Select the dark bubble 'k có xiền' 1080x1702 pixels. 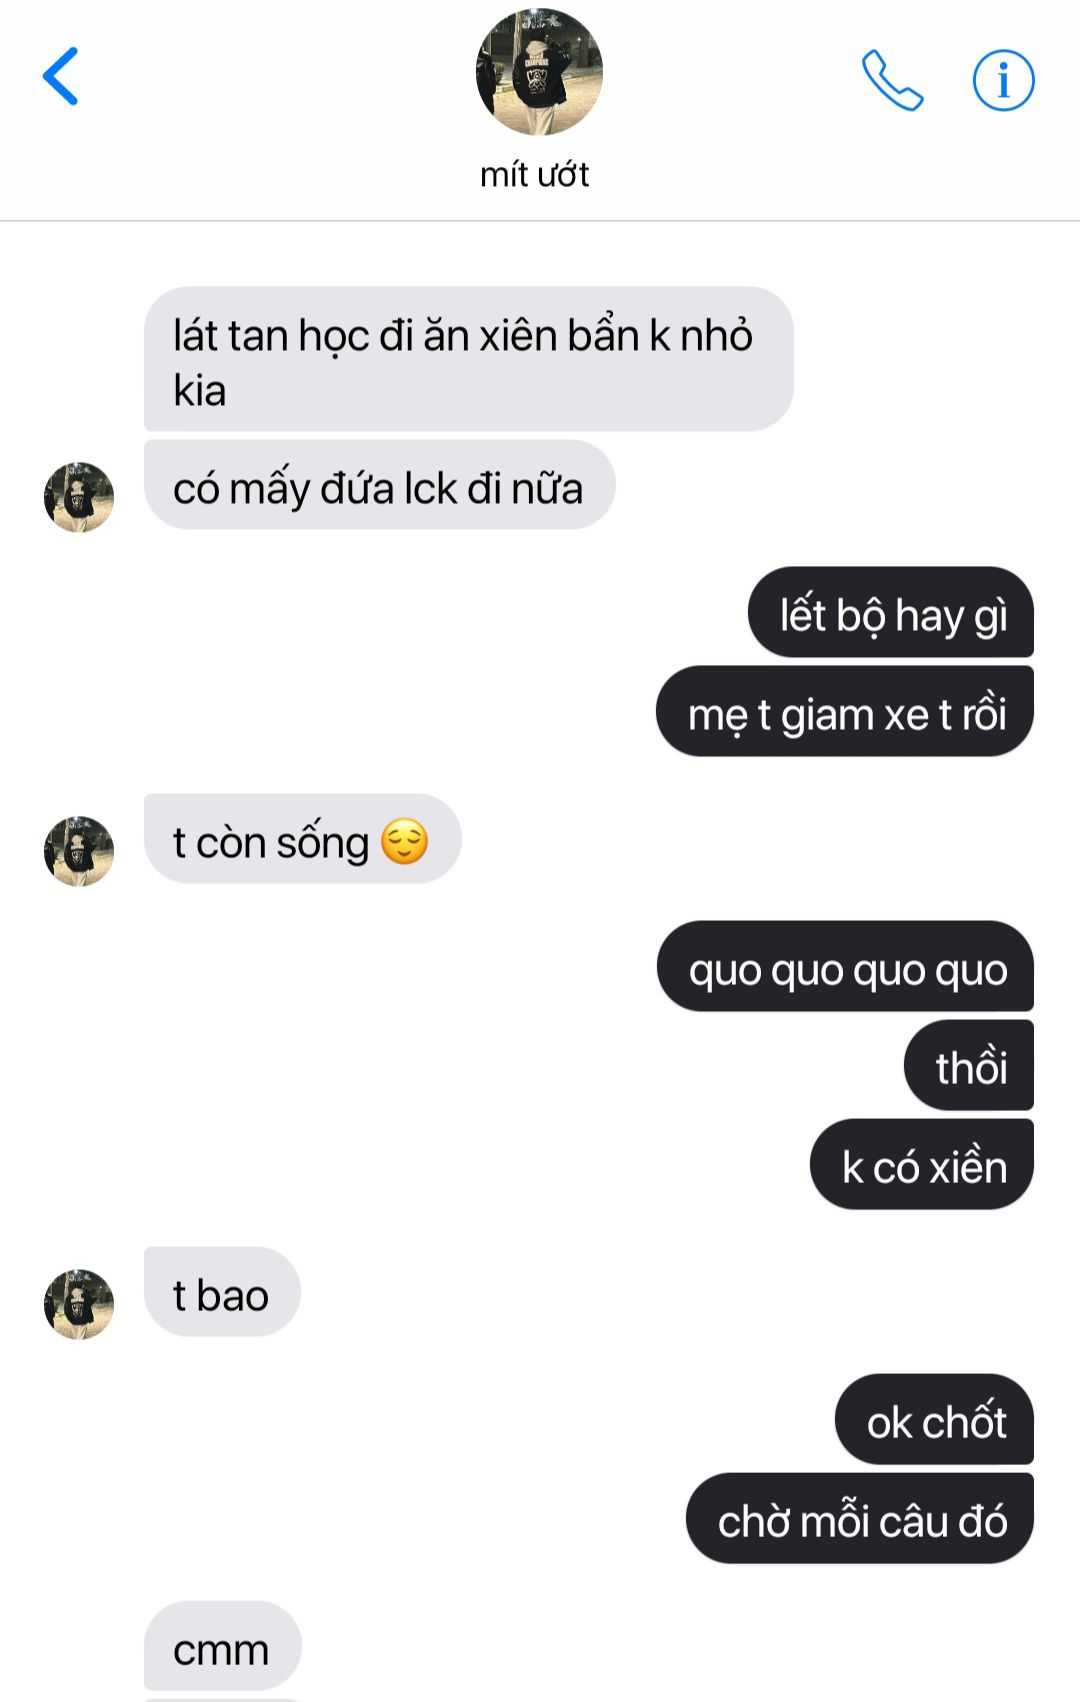[922, 1164]
